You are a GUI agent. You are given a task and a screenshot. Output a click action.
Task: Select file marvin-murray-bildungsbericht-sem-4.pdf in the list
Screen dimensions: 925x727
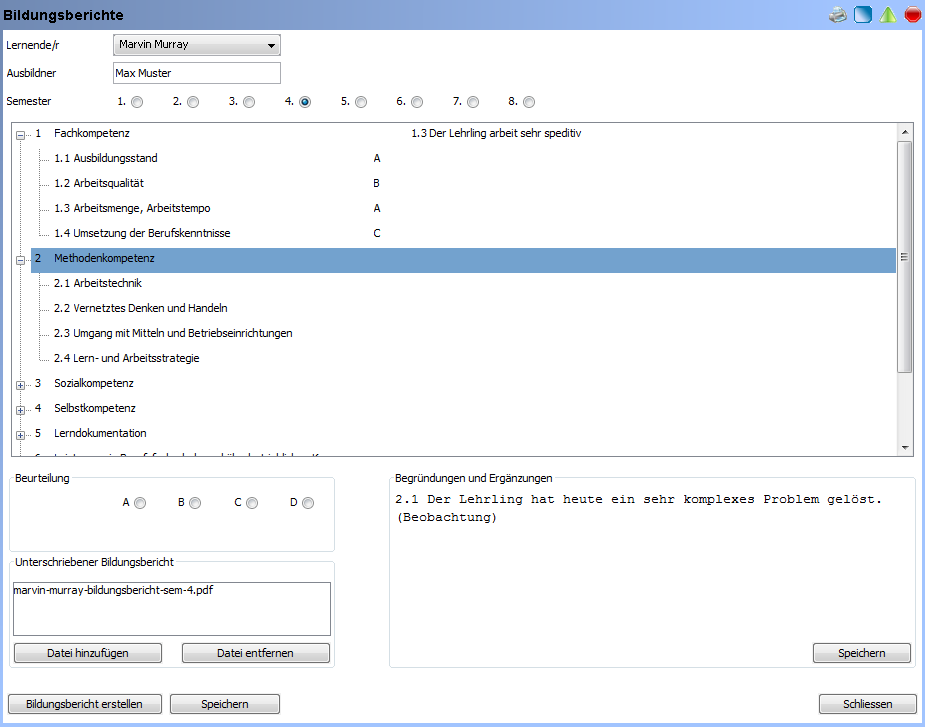pyautogui.click(x=113, y=590)
